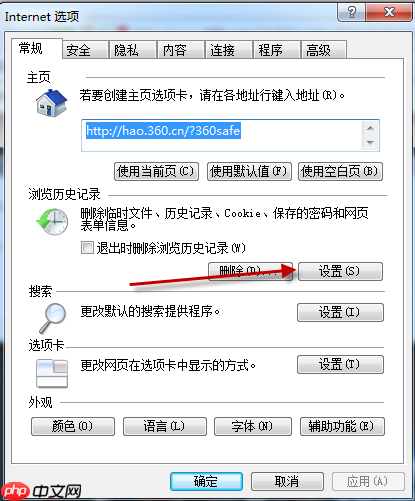
Task: Open the 连接 tab
Action: point(228,50)
